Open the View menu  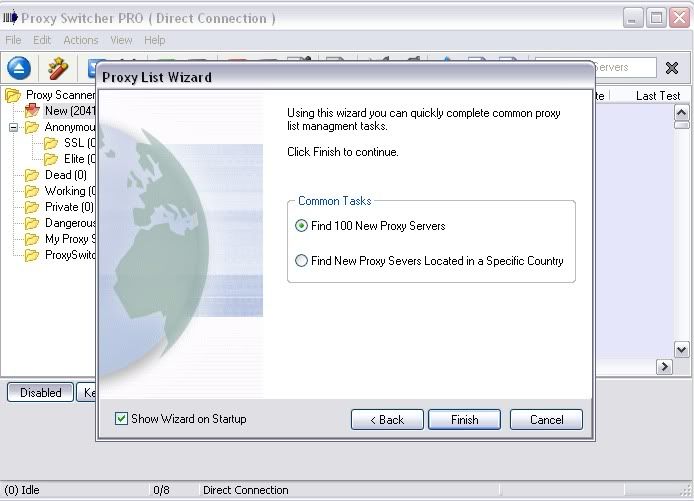[121, 40]
